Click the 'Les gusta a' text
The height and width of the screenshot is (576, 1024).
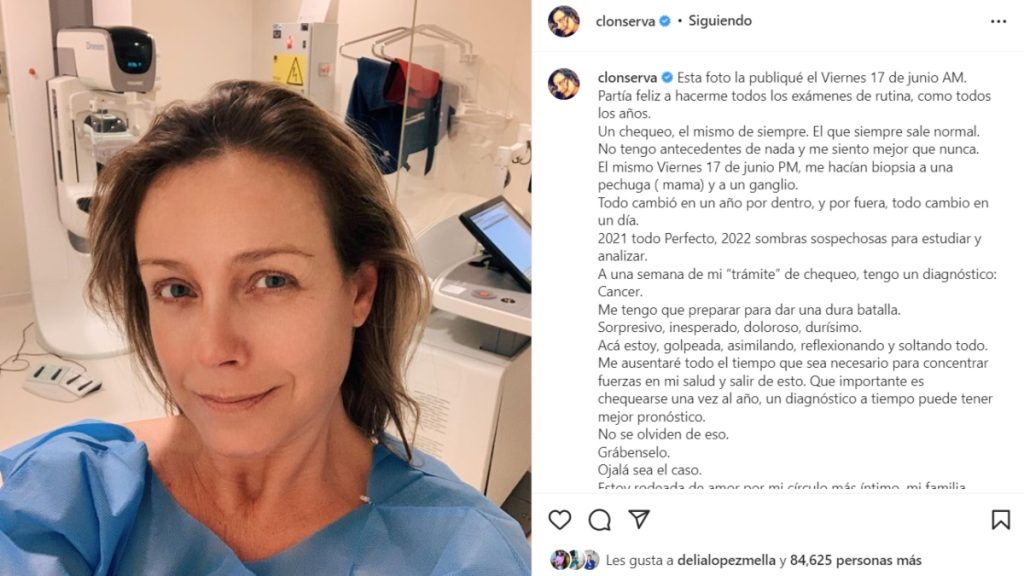tap(639, 560)
